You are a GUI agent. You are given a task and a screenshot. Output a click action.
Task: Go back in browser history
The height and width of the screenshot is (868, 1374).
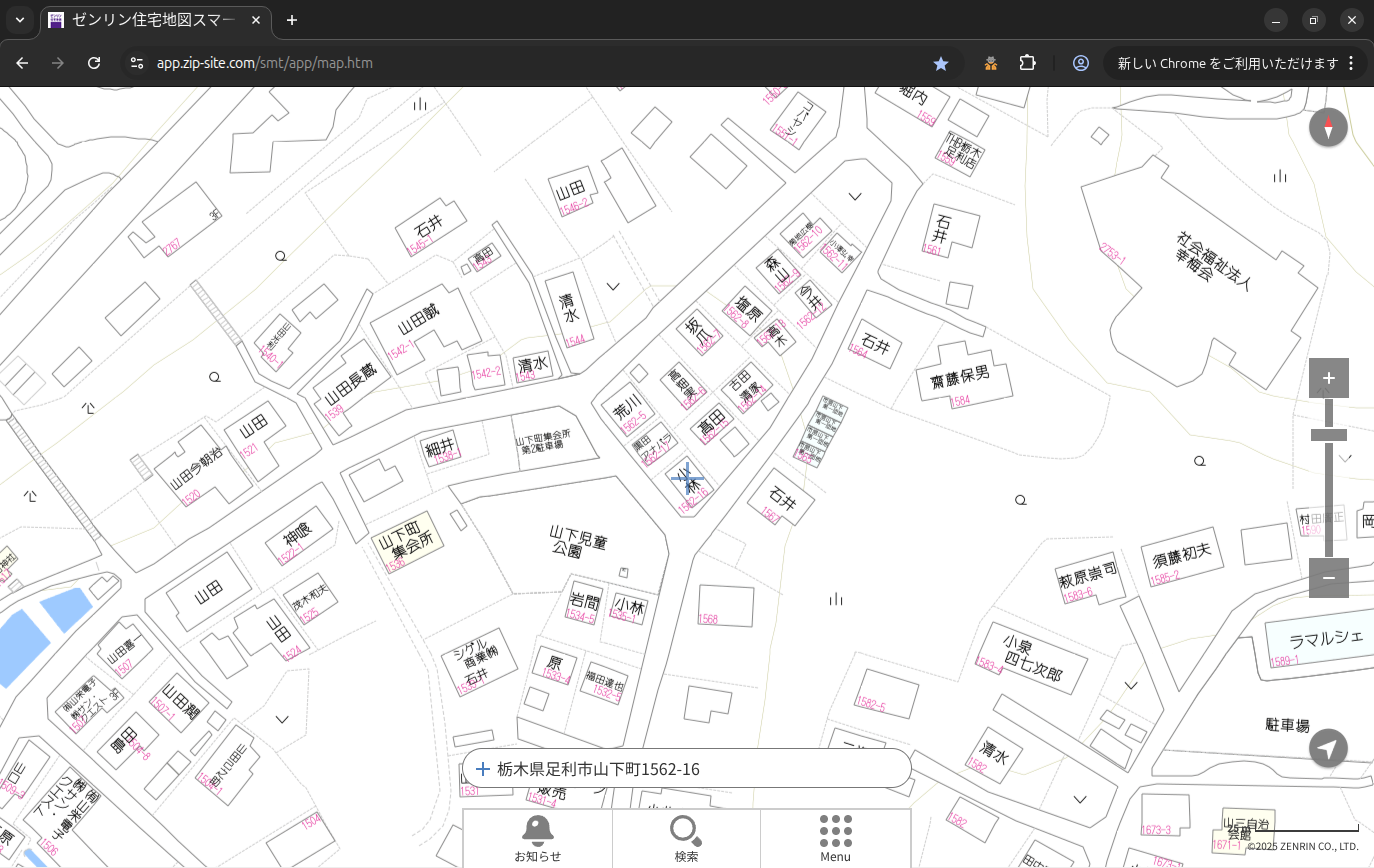22,63
